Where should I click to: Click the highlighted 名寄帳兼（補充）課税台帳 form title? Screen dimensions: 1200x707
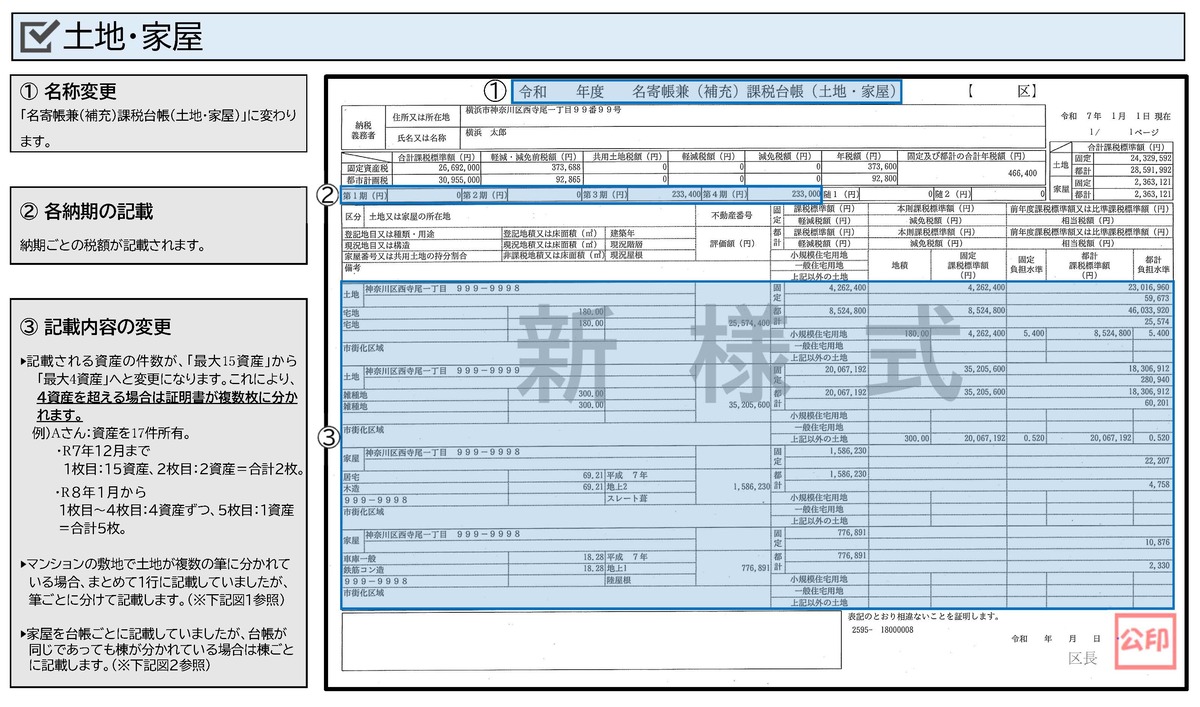point(706,91)
